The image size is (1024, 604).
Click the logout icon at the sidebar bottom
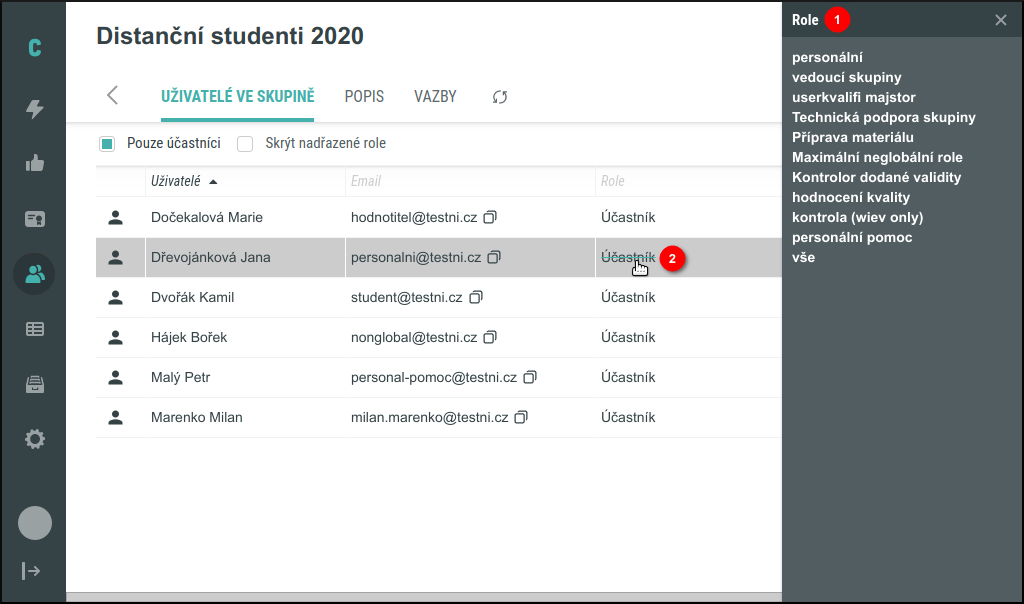[x=34, y=571]
